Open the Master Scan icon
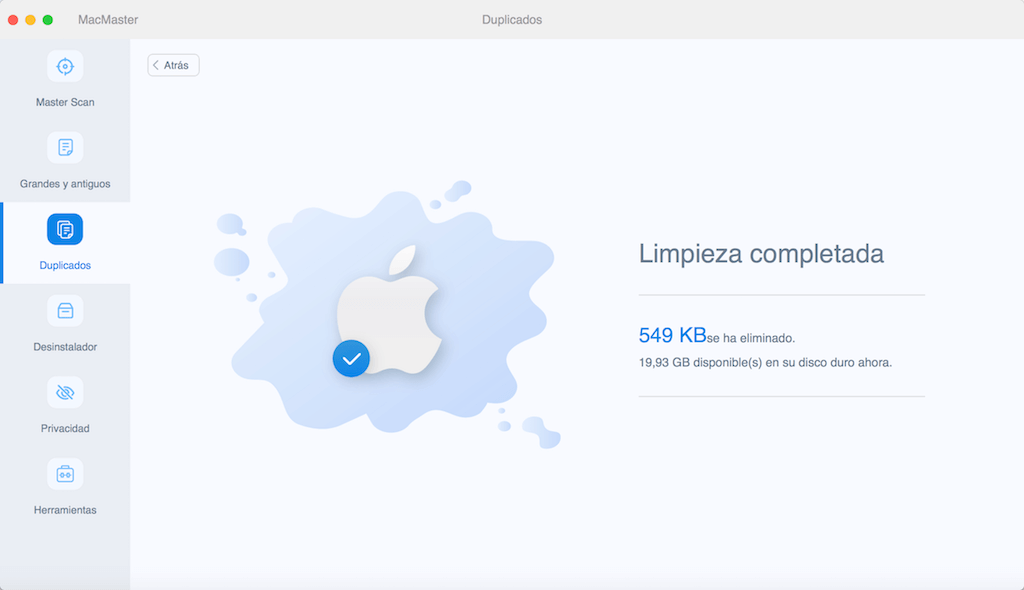Viewport: 1024px width, 590px height. [65, 66]
